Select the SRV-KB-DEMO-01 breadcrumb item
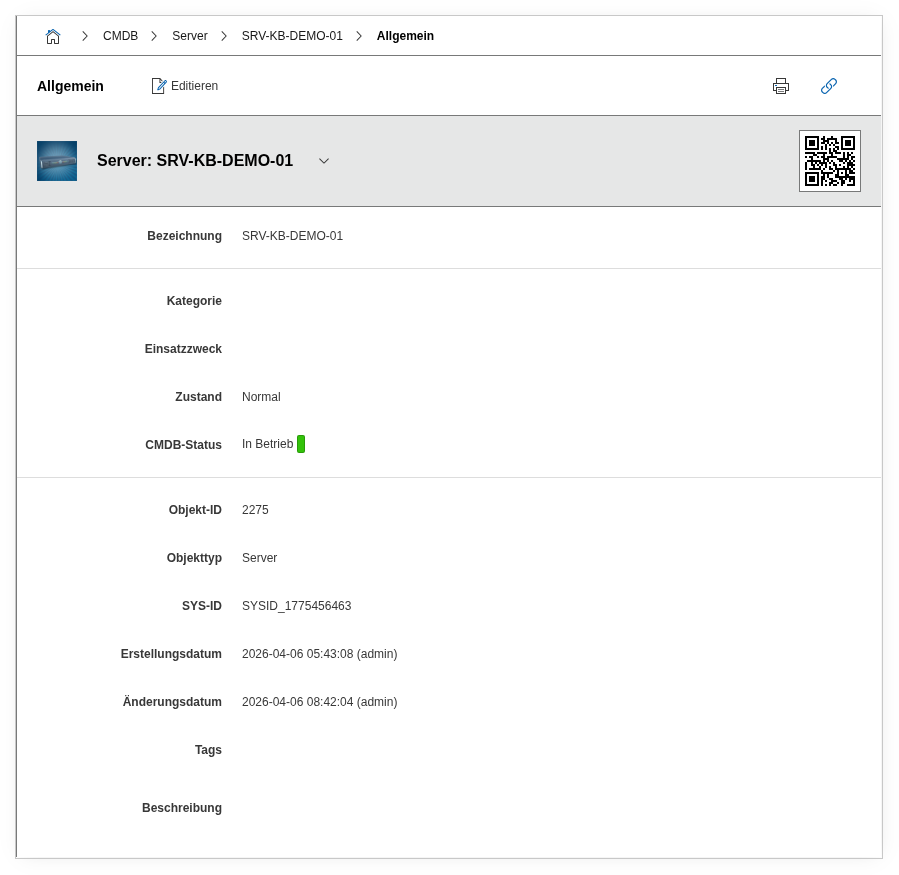Viewport: 899px width, 875px height. pyautogui.click(x=292, y=36)
